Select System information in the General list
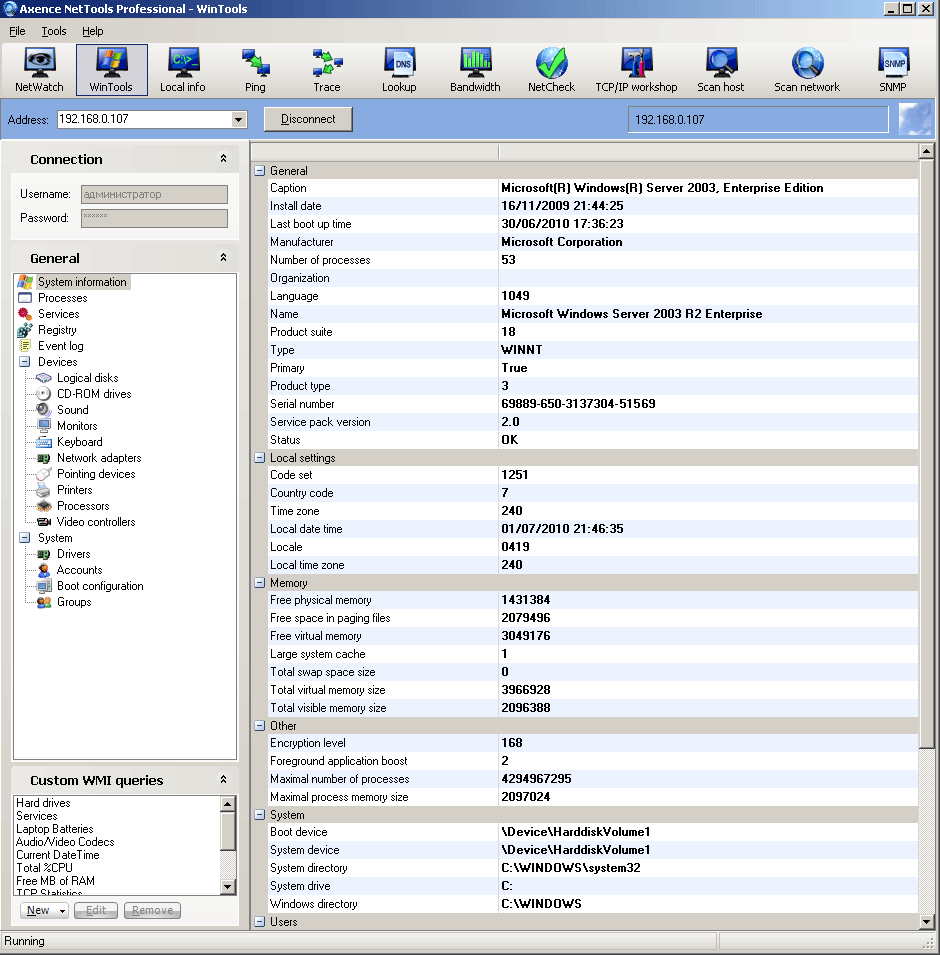 coord(82,282)
